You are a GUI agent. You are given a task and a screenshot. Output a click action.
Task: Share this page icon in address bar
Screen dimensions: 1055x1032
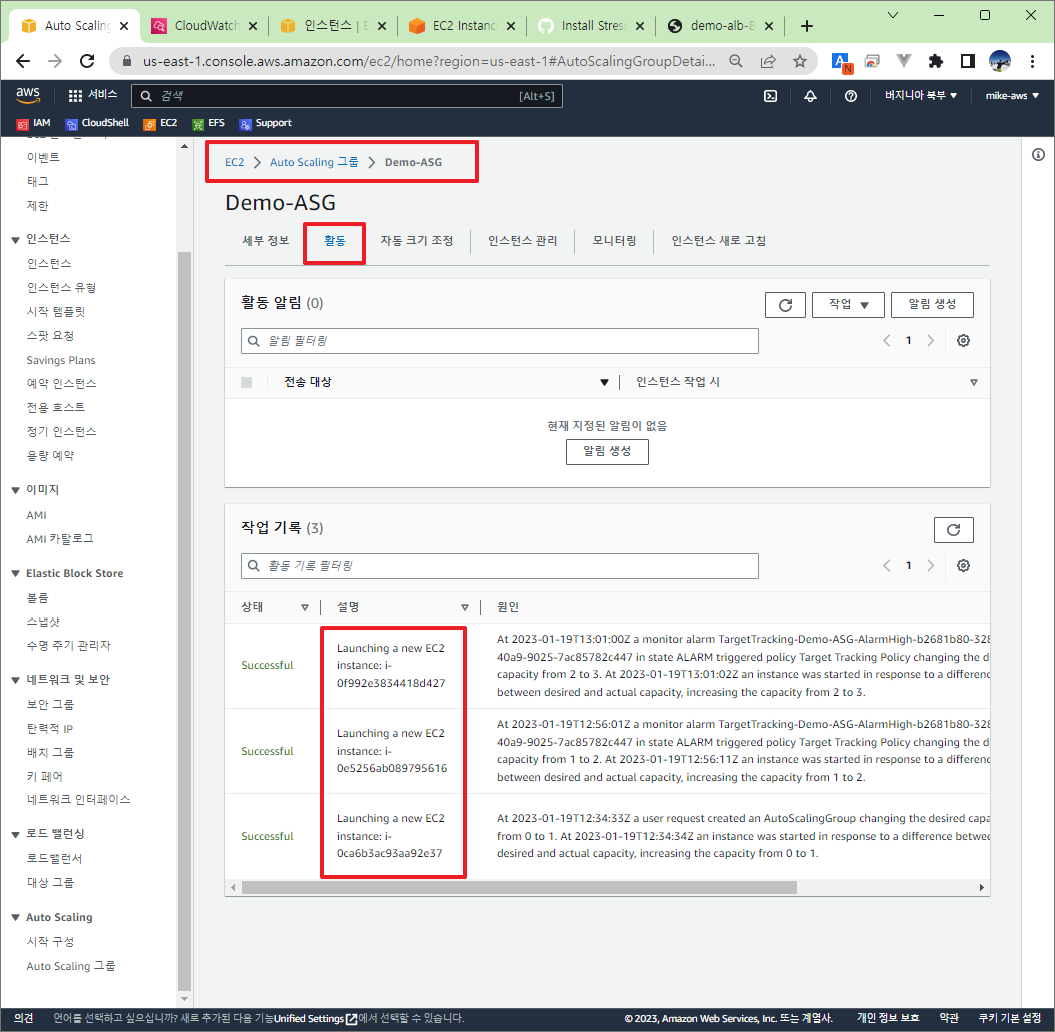coord(768,61)
